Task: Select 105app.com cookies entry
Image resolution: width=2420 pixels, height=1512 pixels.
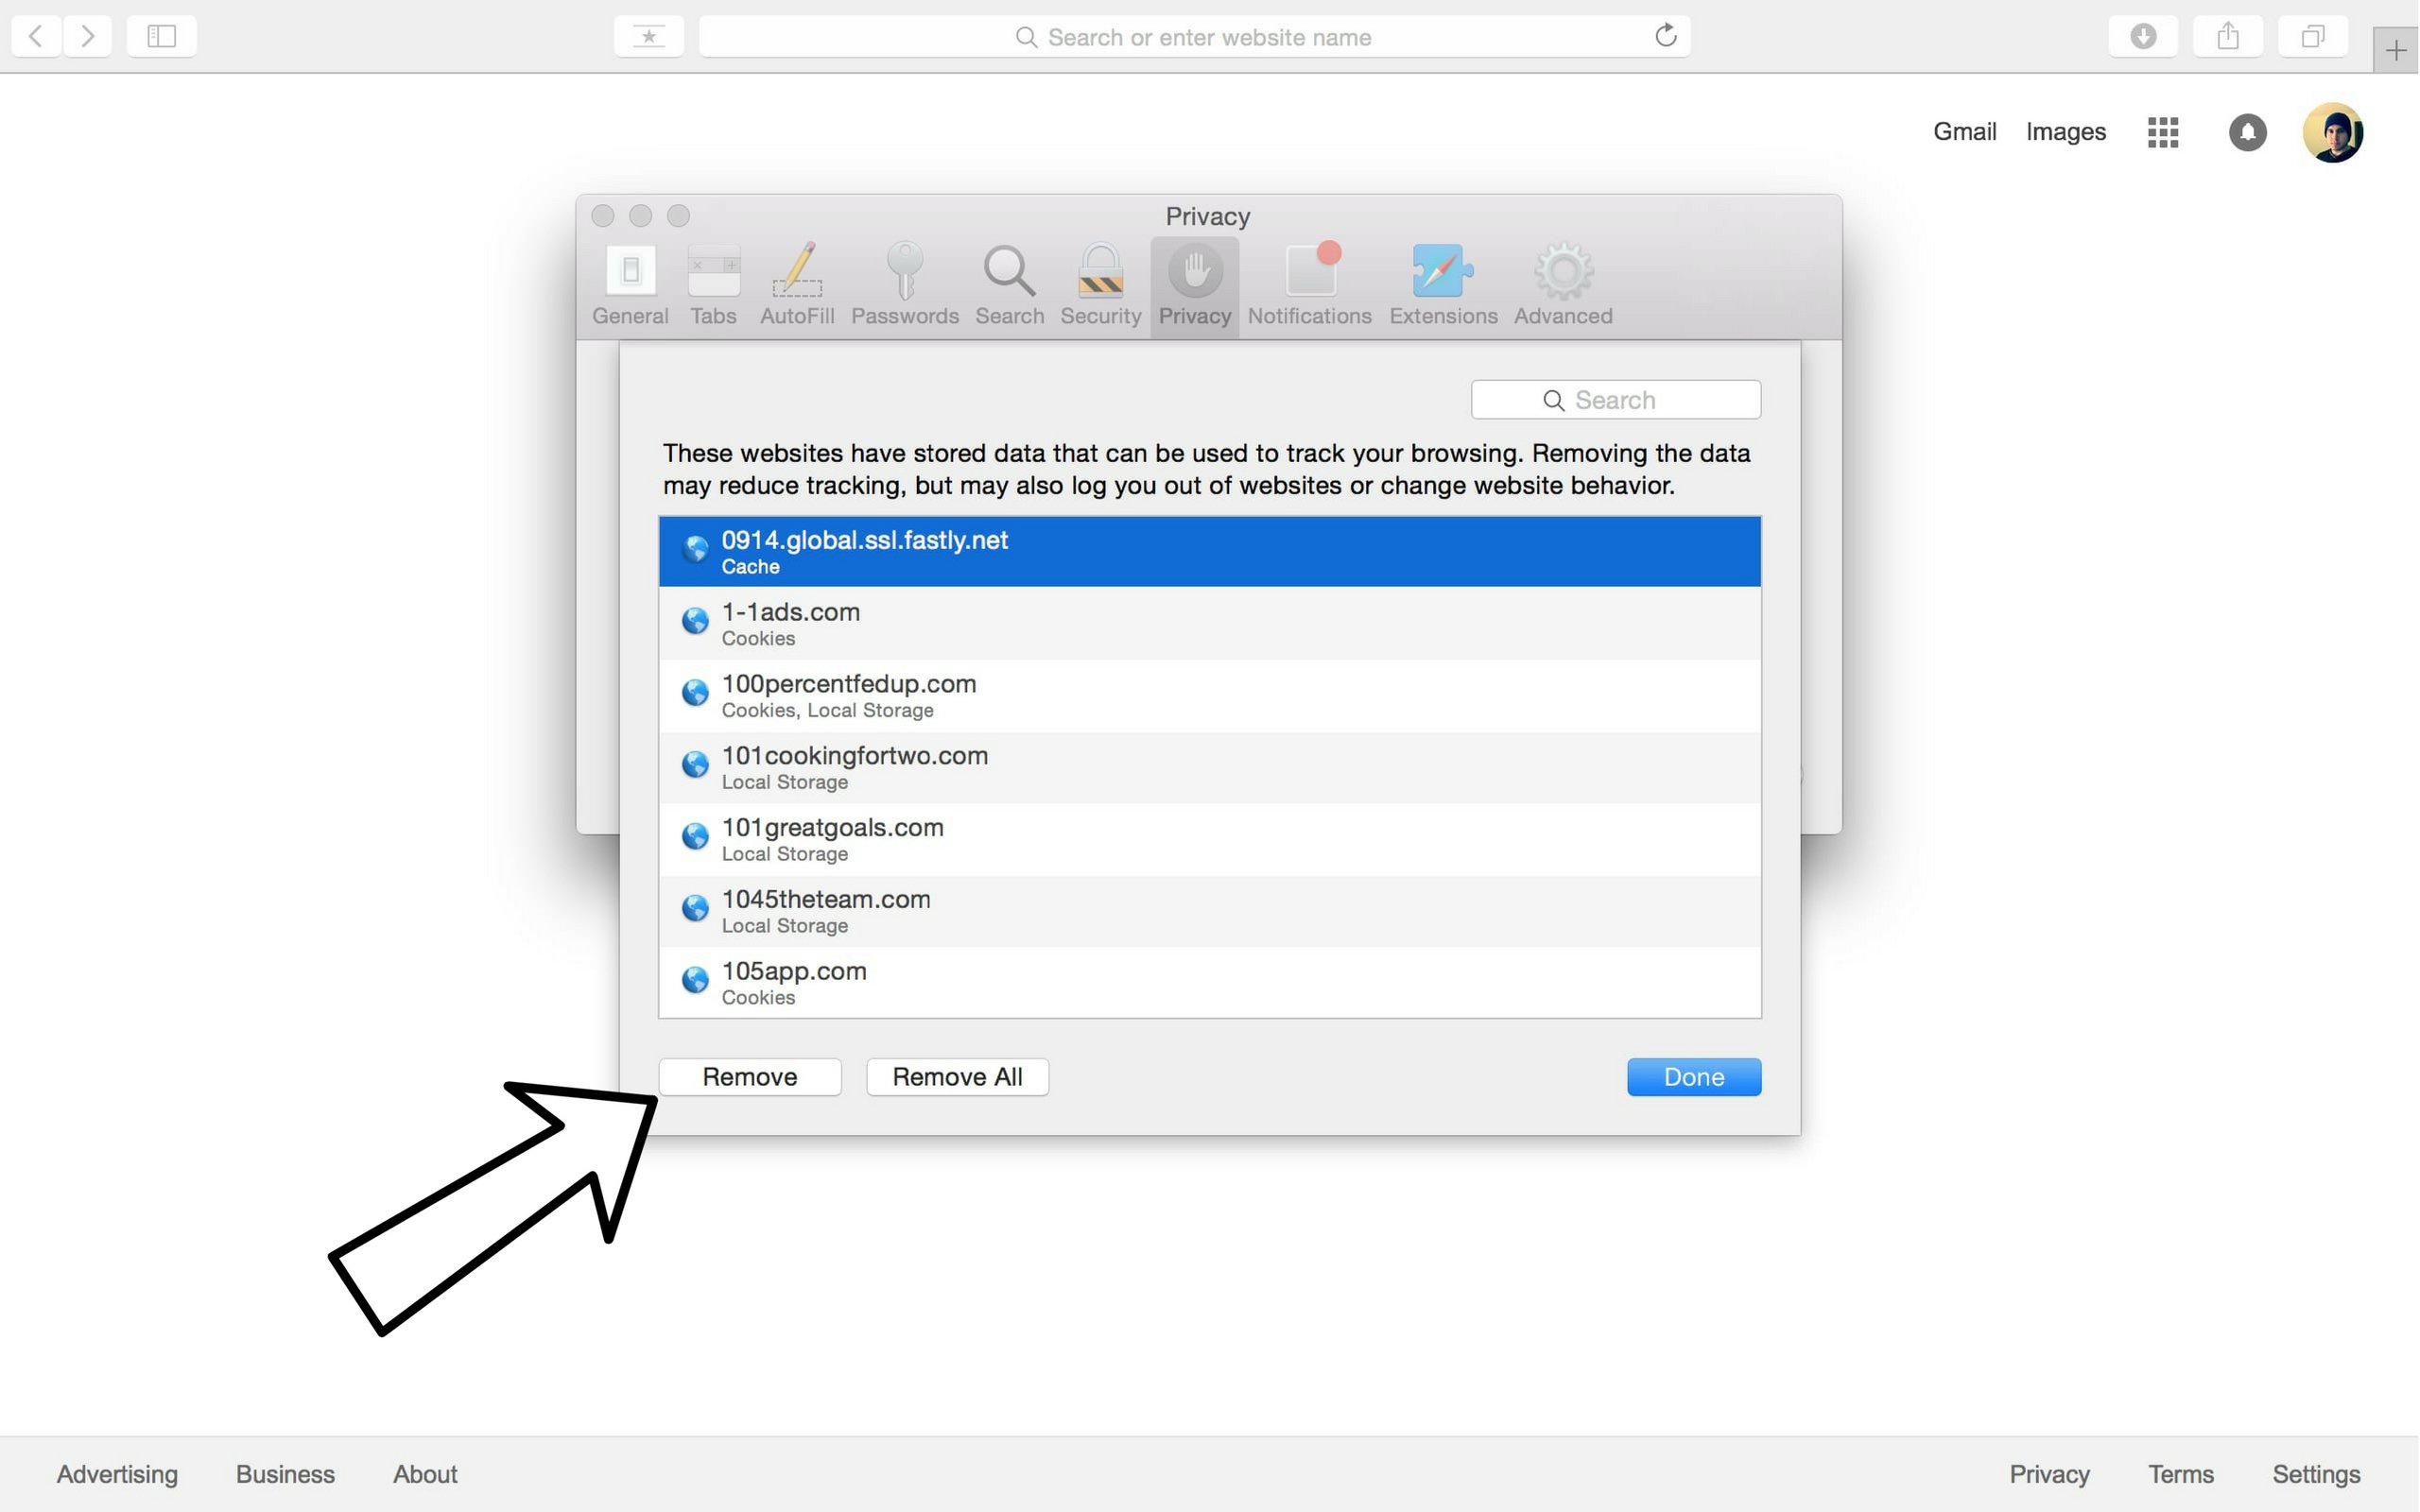Action: click(x=1207, y=981)
